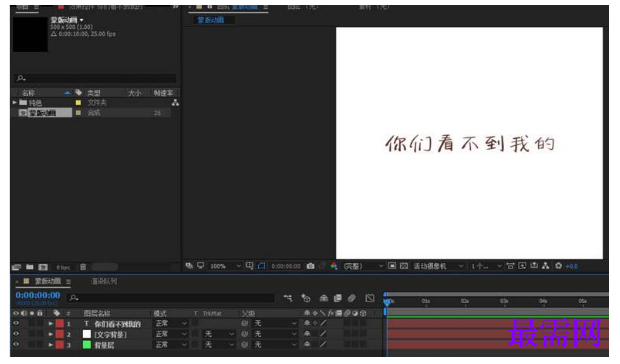Hide the 文字背景 layer with eye icon
The height and width of the screenshot is (364, 620).
pos(16,334)
